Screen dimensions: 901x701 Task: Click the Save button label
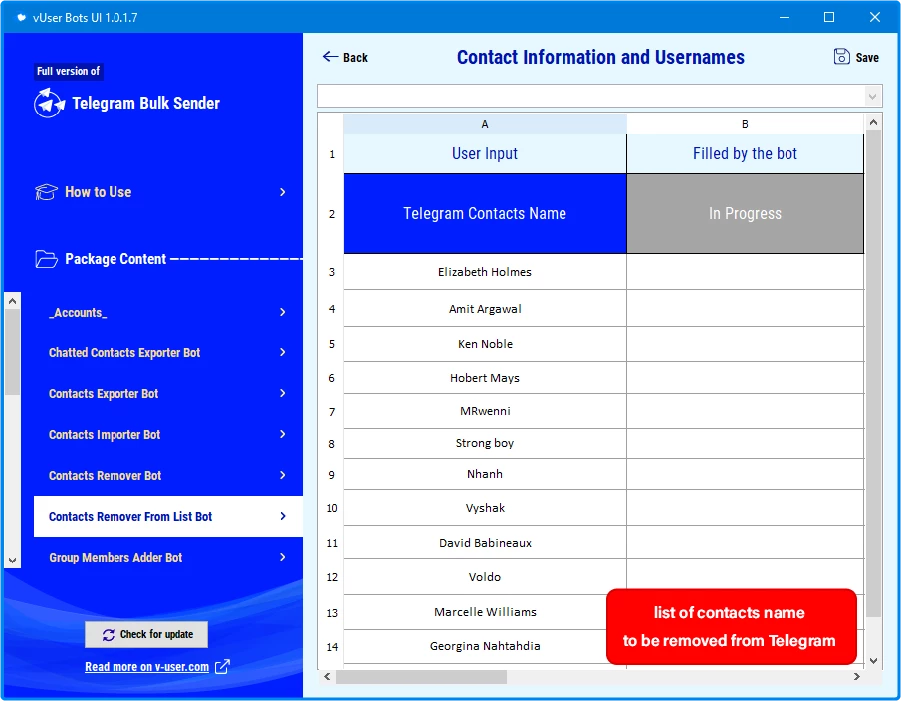pos(867,57)
